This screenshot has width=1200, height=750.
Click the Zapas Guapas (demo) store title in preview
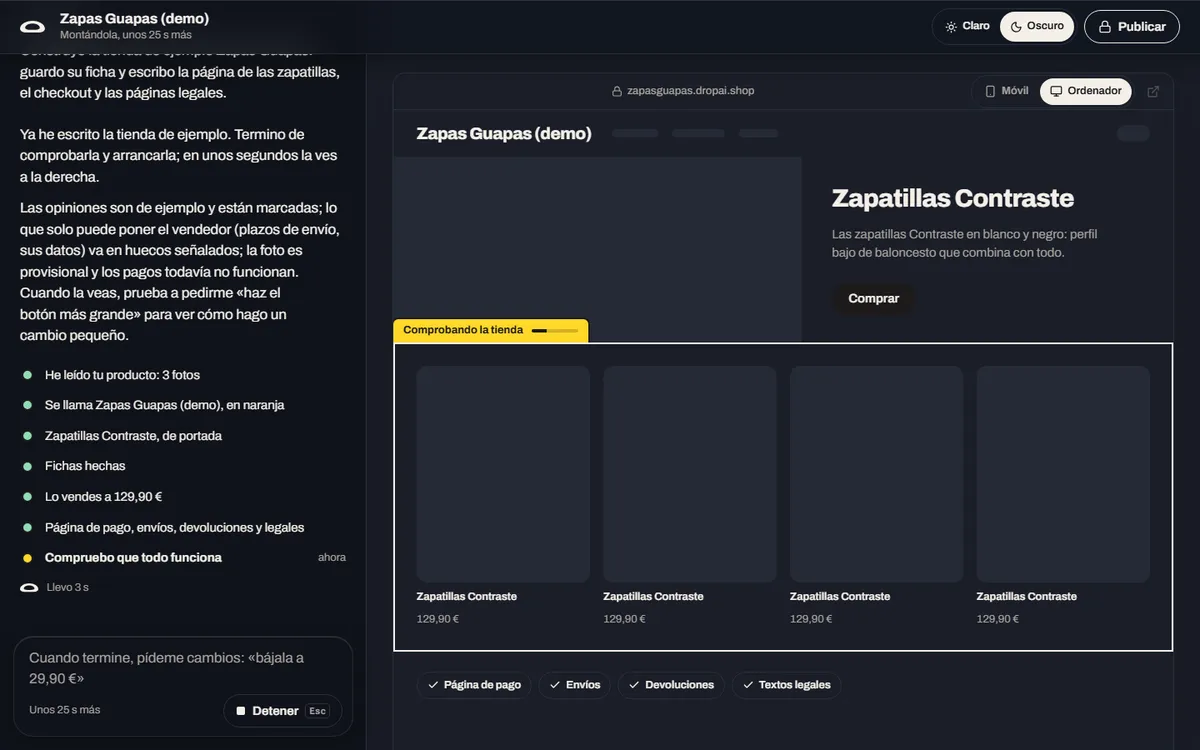[x=504, y=133]
